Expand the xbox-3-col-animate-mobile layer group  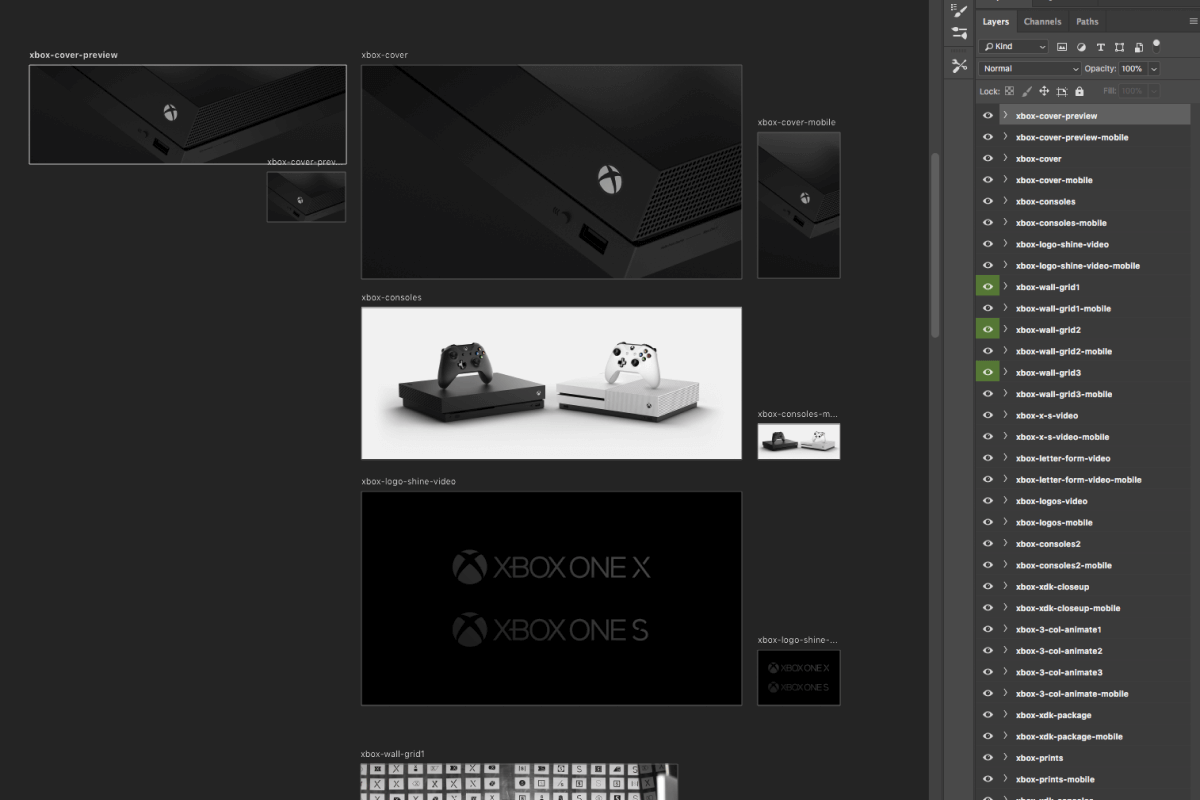click(1005, 693)
